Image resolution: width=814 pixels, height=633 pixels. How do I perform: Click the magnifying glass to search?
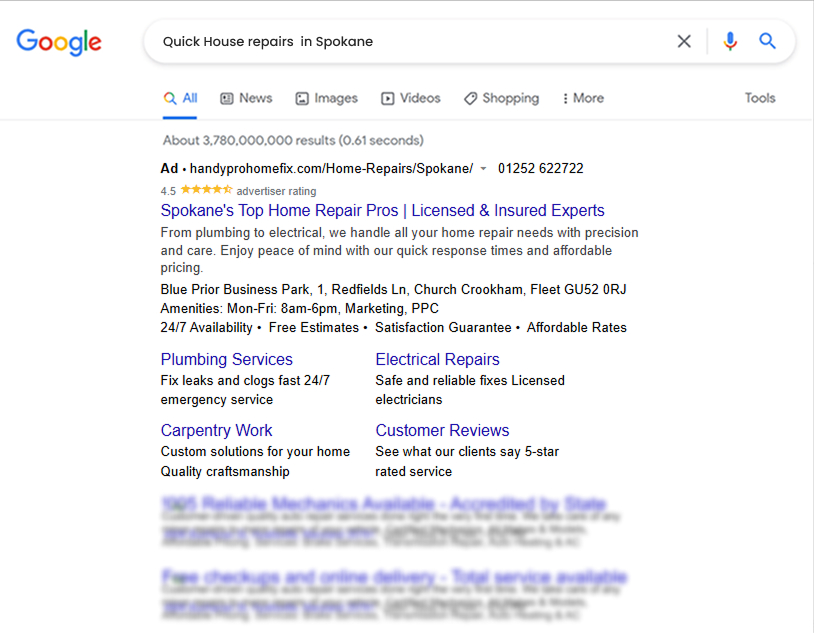click(767, 41)
